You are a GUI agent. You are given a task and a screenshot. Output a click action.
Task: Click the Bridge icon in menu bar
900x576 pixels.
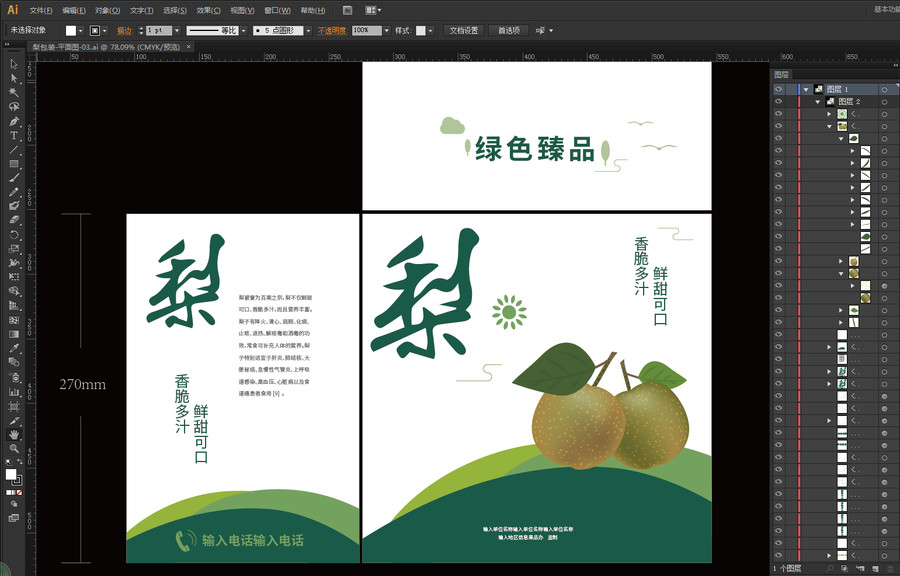(x=347, y=10)
